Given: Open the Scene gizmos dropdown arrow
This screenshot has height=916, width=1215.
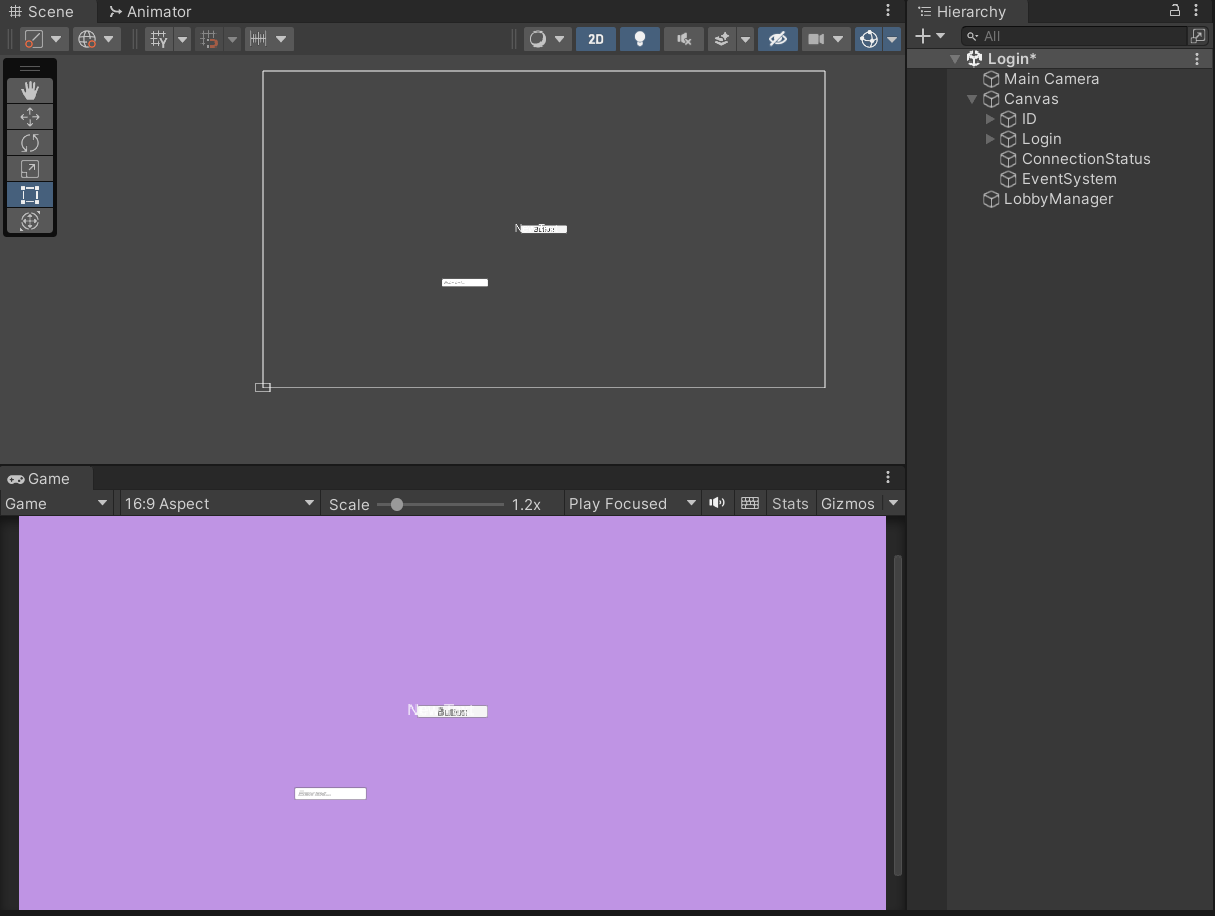Looking at the screenshot, I should click(891, 39).
